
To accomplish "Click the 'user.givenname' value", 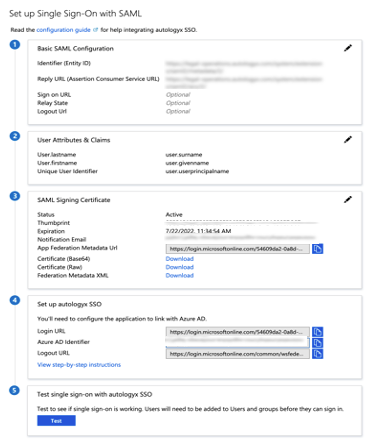I will tap(187, 163).
